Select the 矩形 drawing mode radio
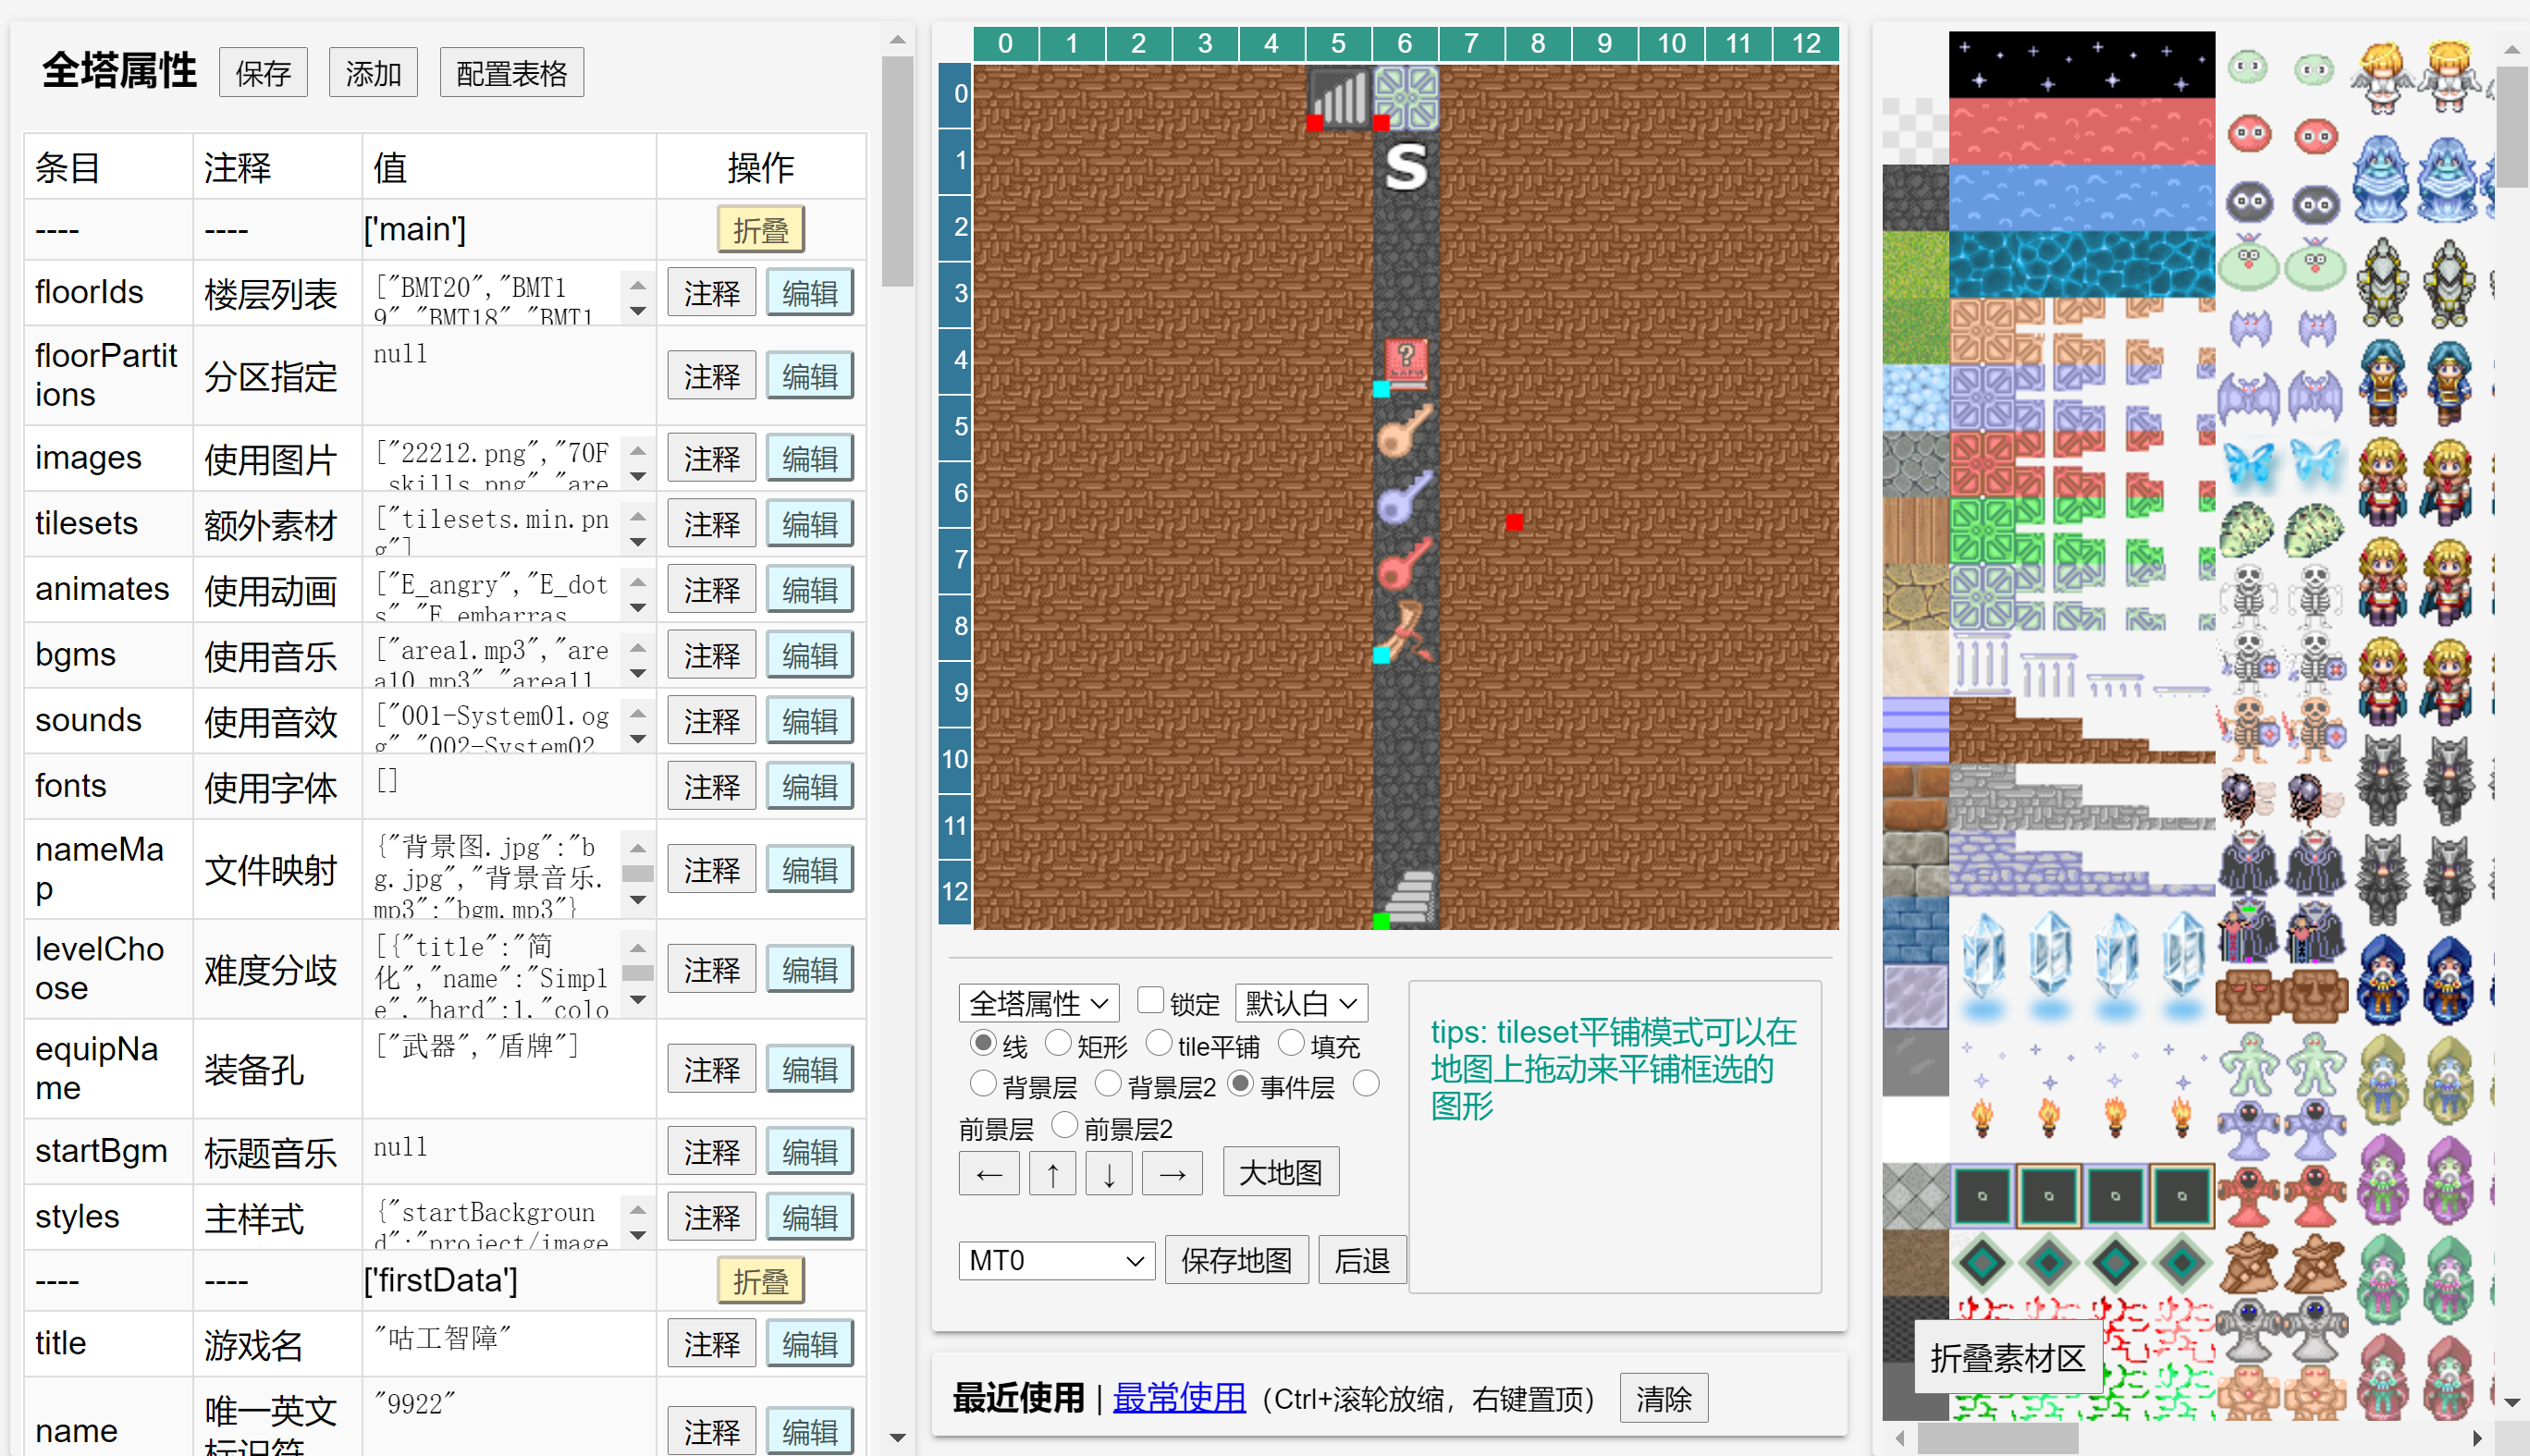This screenshot has height=1456, width=2530. click(x=1058, y=1043)
